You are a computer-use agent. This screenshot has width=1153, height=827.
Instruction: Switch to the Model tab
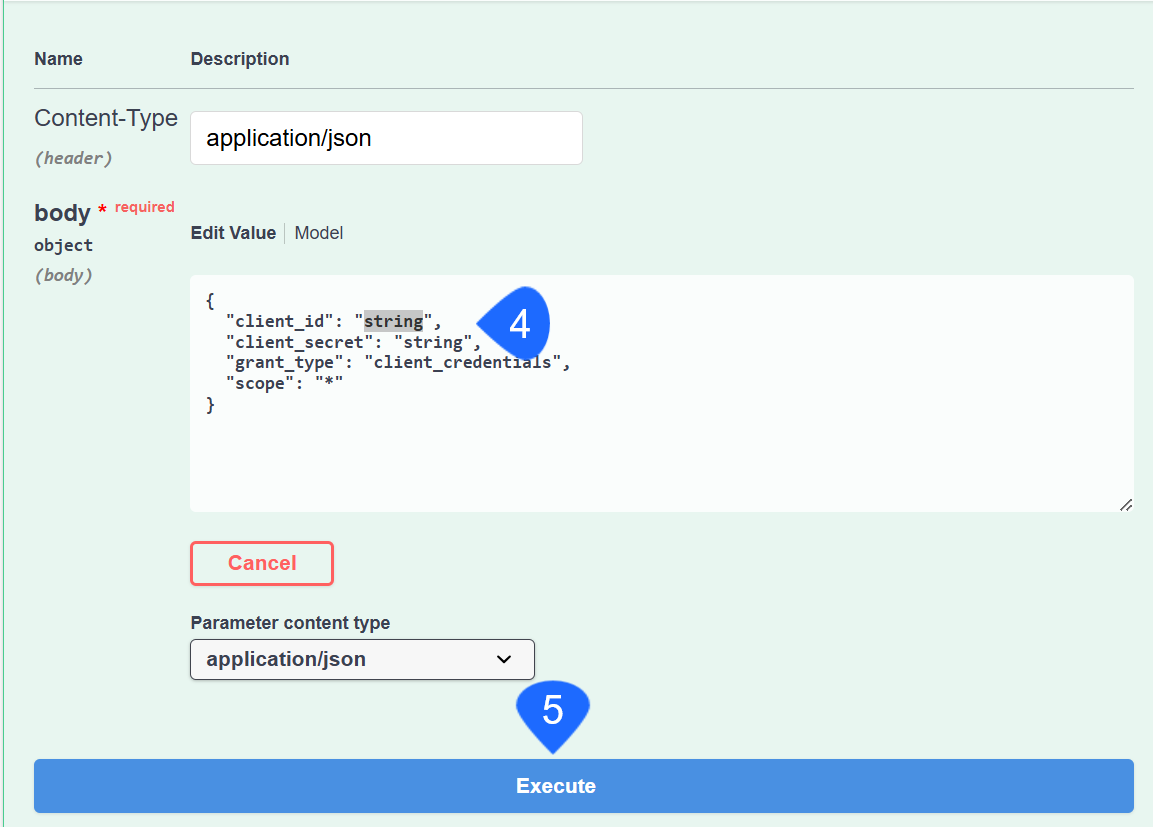[318, 233]
